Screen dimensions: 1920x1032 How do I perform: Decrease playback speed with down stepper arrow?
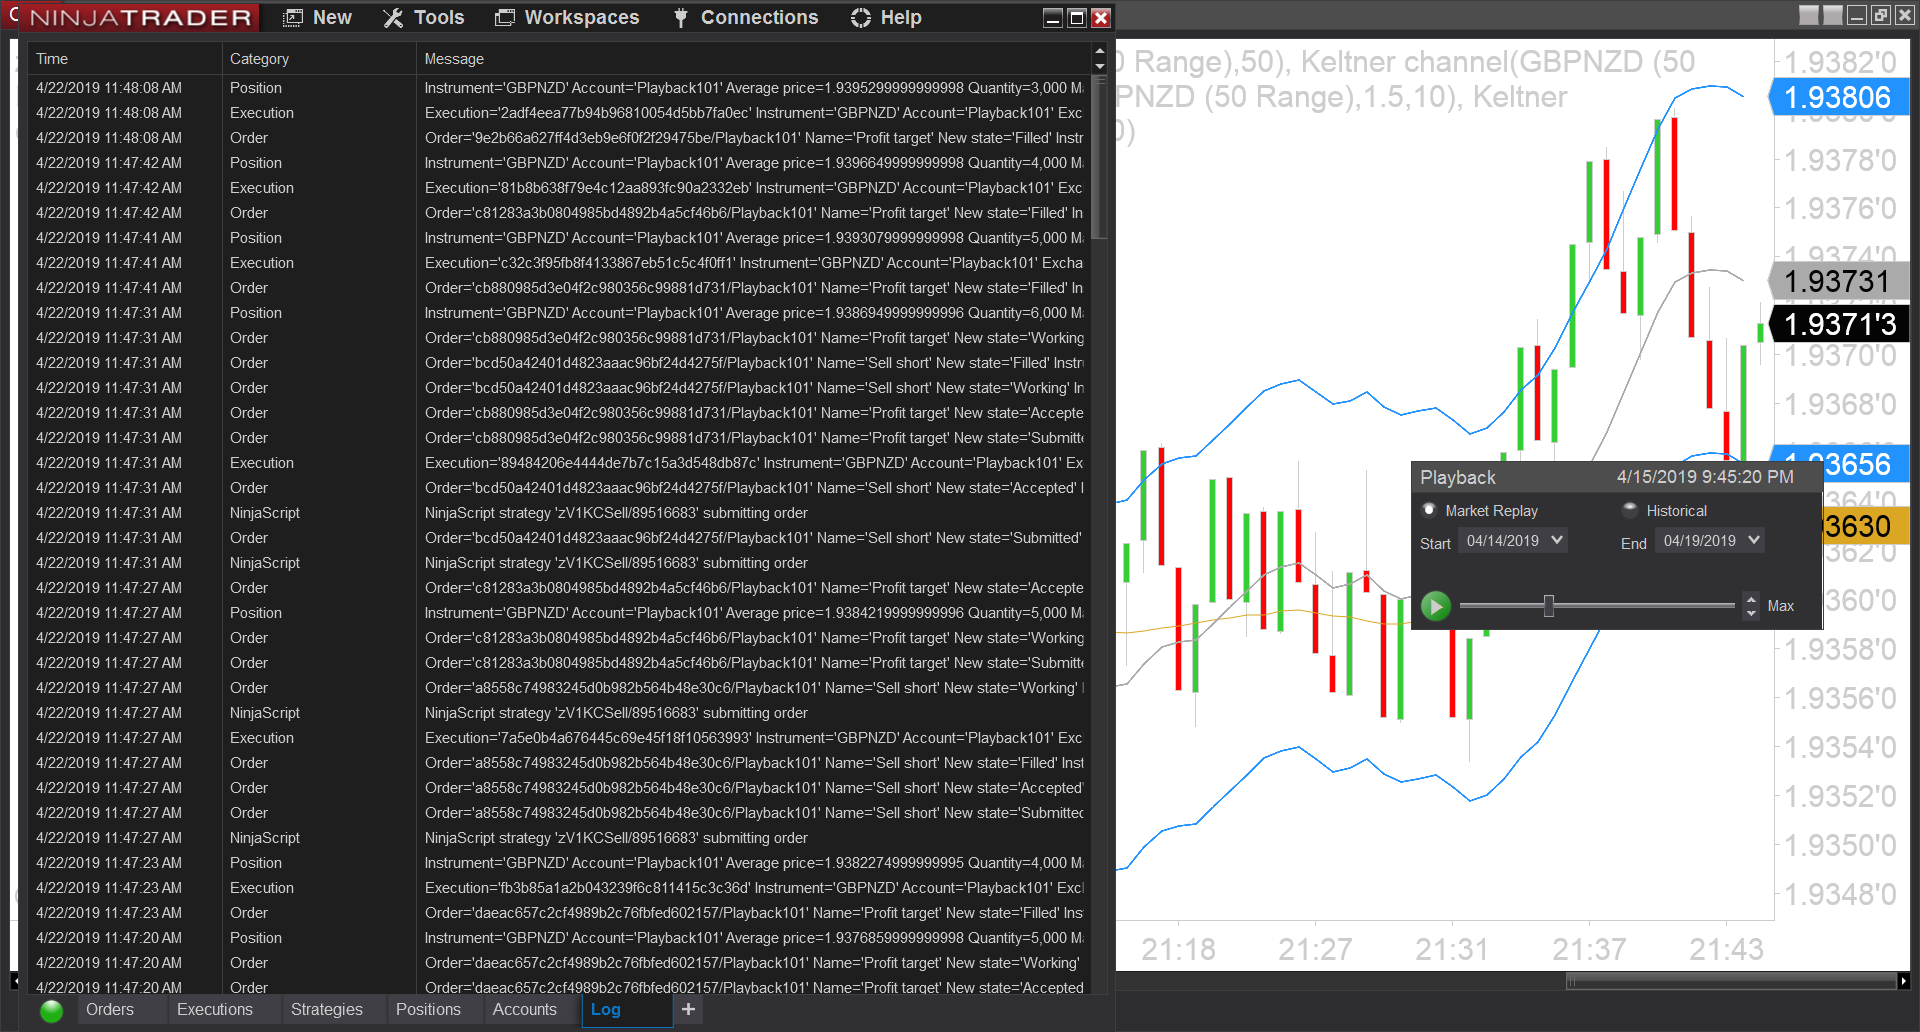pos(1751,613)
